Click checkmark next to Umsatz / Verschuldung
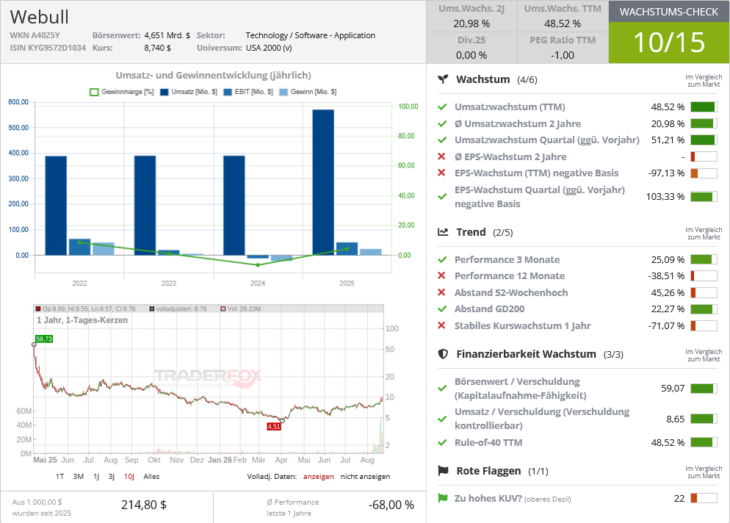 click(442, 419)
